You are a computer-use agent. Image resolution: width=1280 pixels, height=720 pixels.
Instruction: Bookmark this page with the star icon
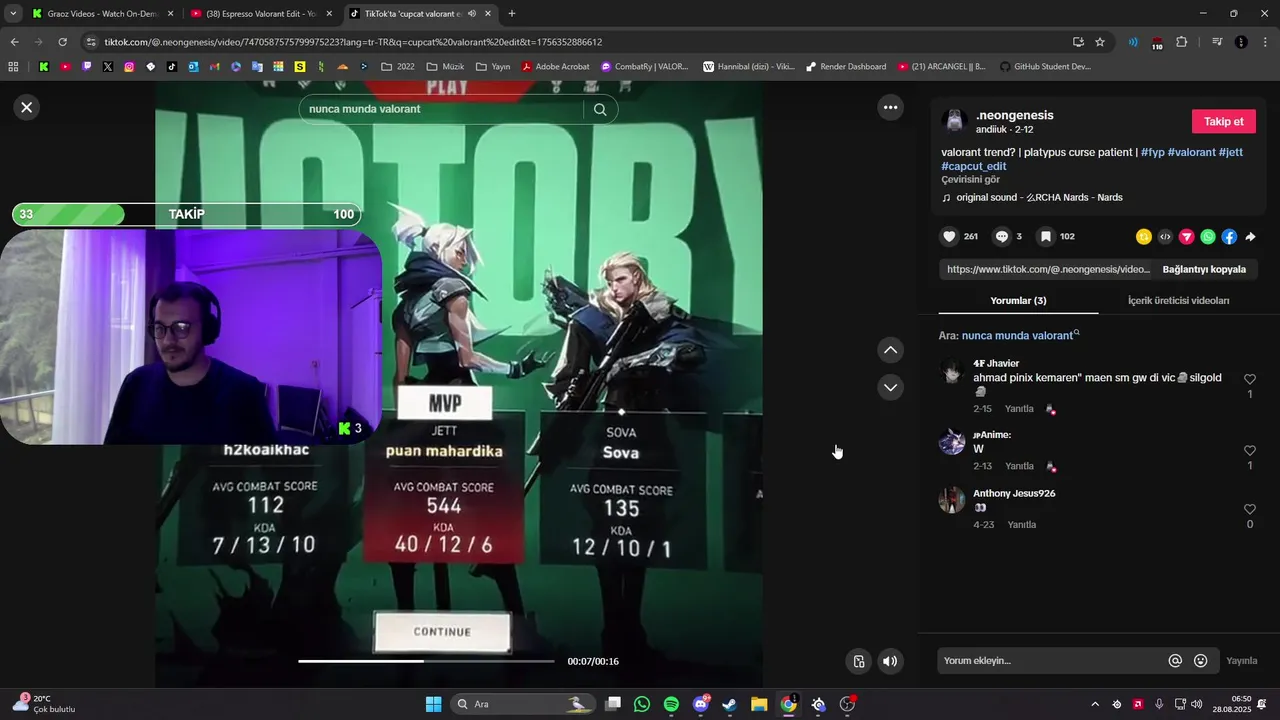pos(1100,42)
